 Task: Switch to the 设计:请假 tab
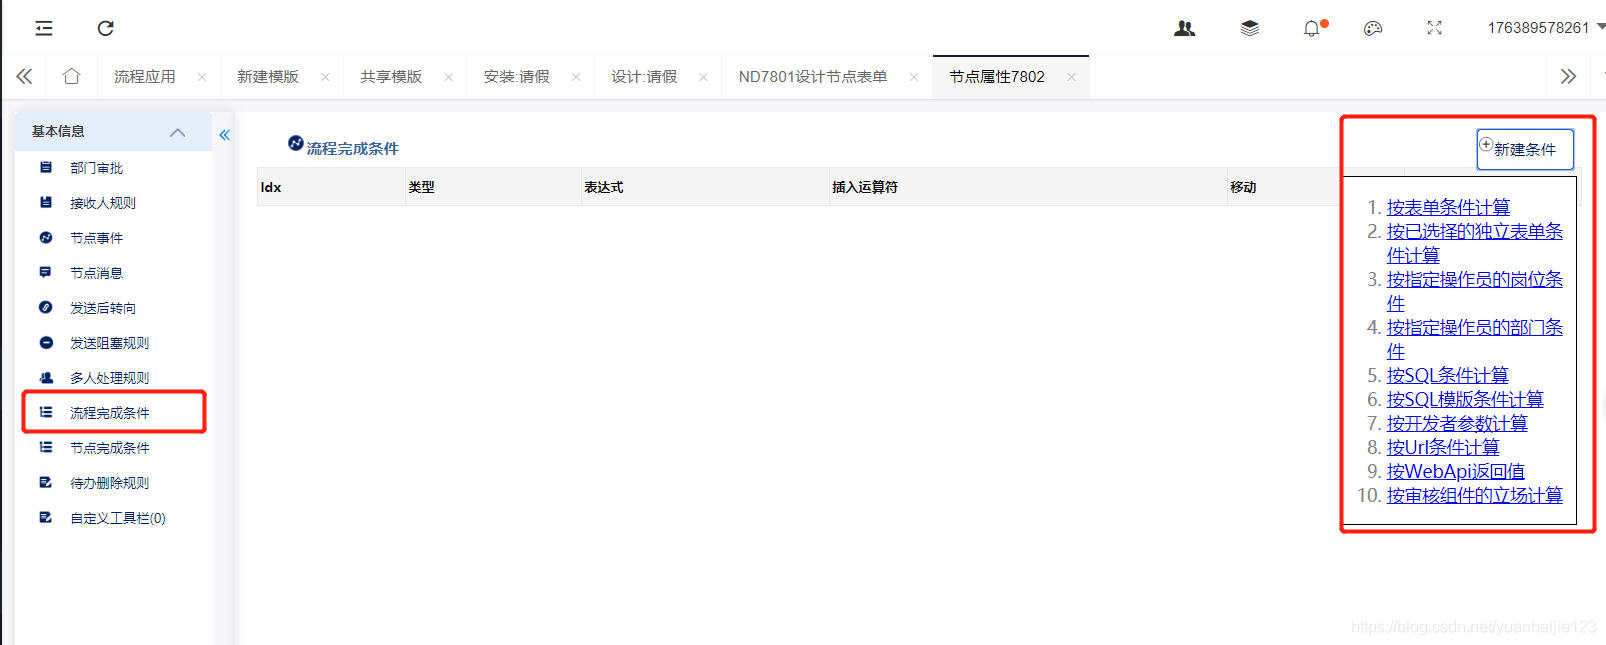[x=644, y=77]
